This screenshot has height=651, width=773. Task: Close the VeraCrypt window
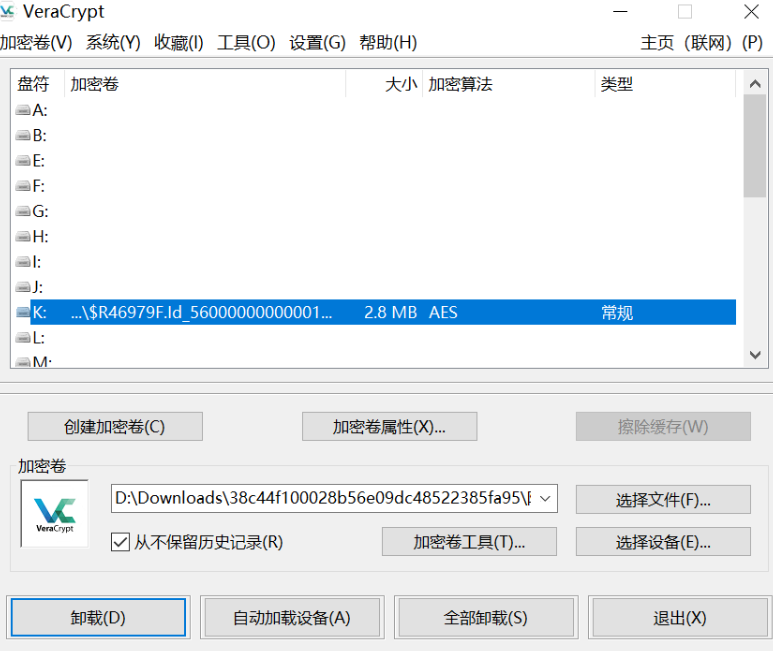point(751,11)
